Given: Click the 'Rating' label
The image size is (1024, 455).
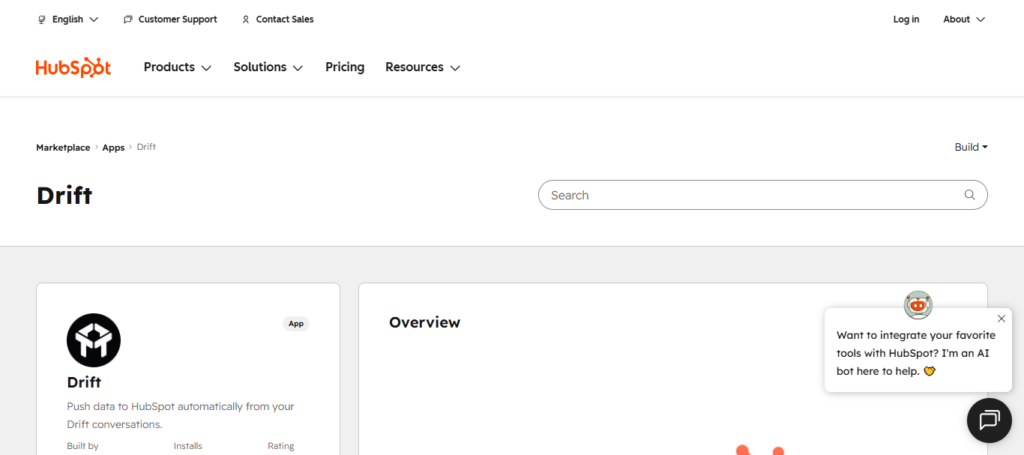Looking at the screenshot, I should tap(281, 447).
